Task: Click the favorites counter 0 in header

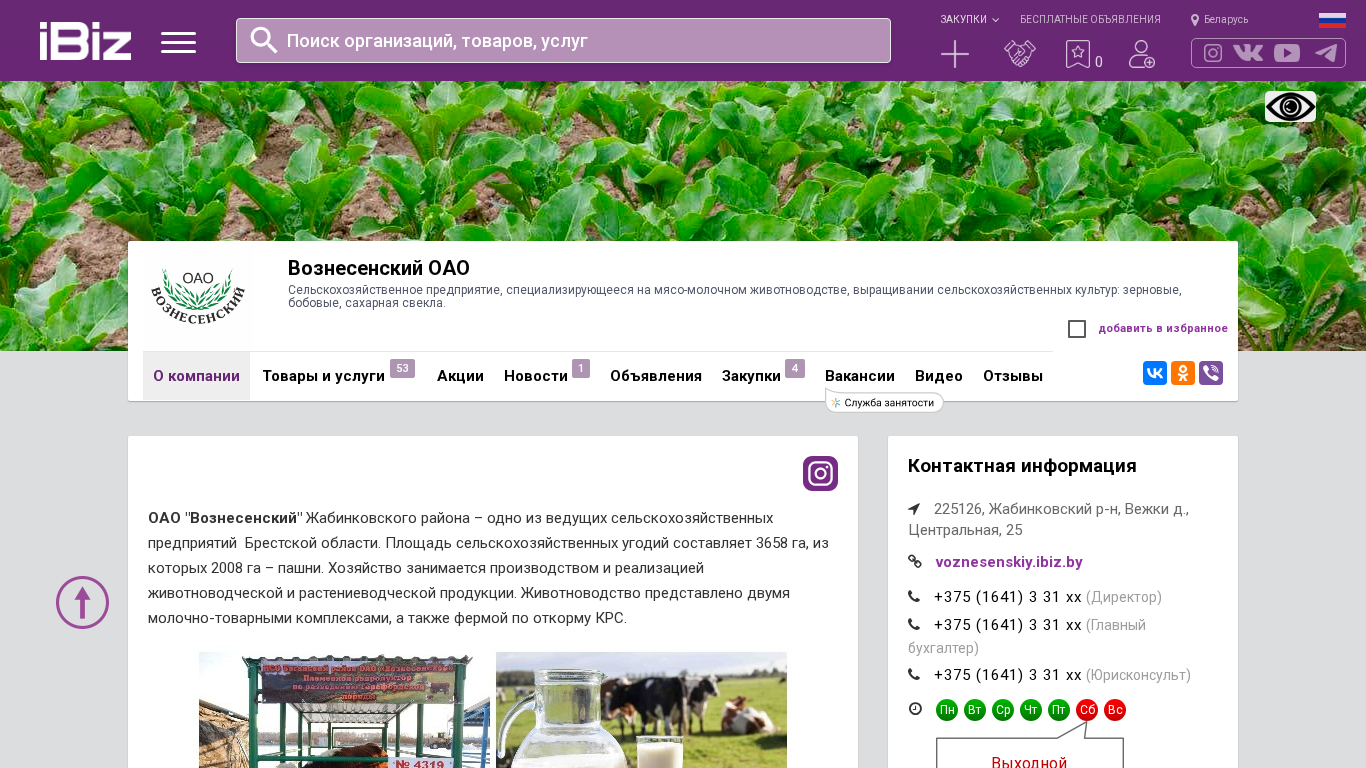Action: (1099, 62)
